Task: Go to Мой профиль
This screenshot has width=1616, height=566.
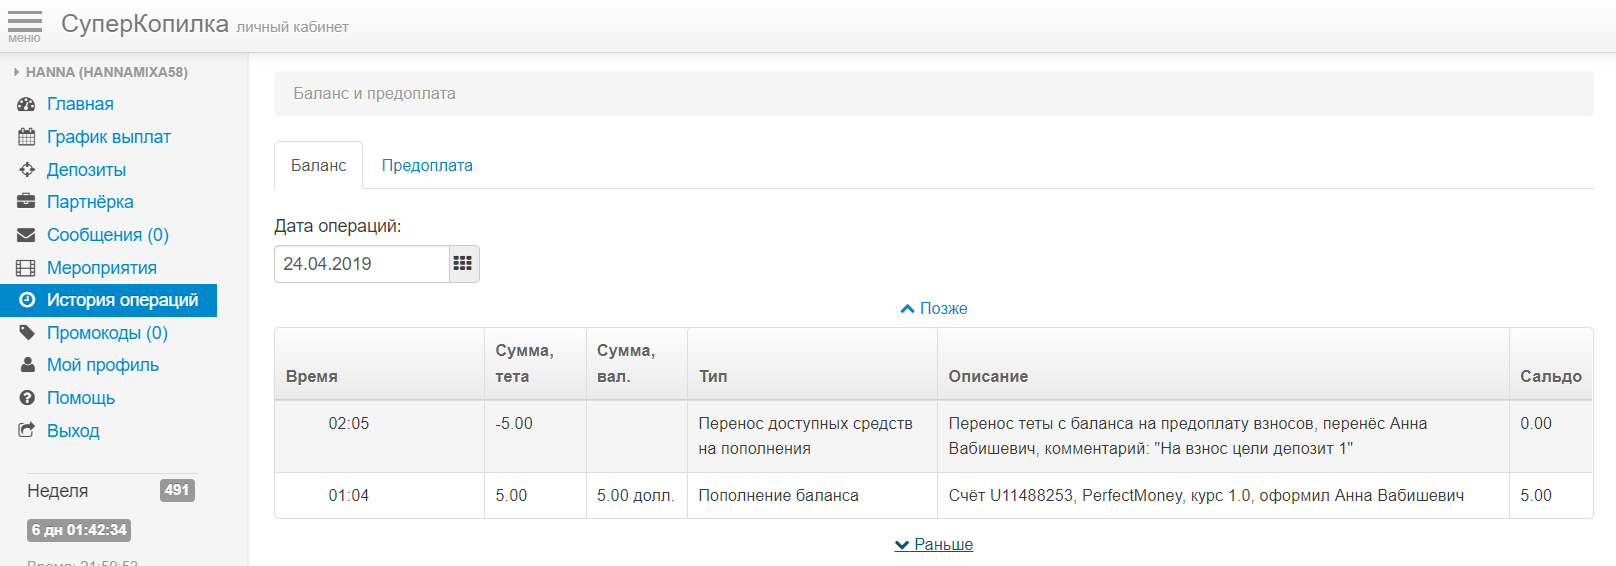Action: click(103, 365)
